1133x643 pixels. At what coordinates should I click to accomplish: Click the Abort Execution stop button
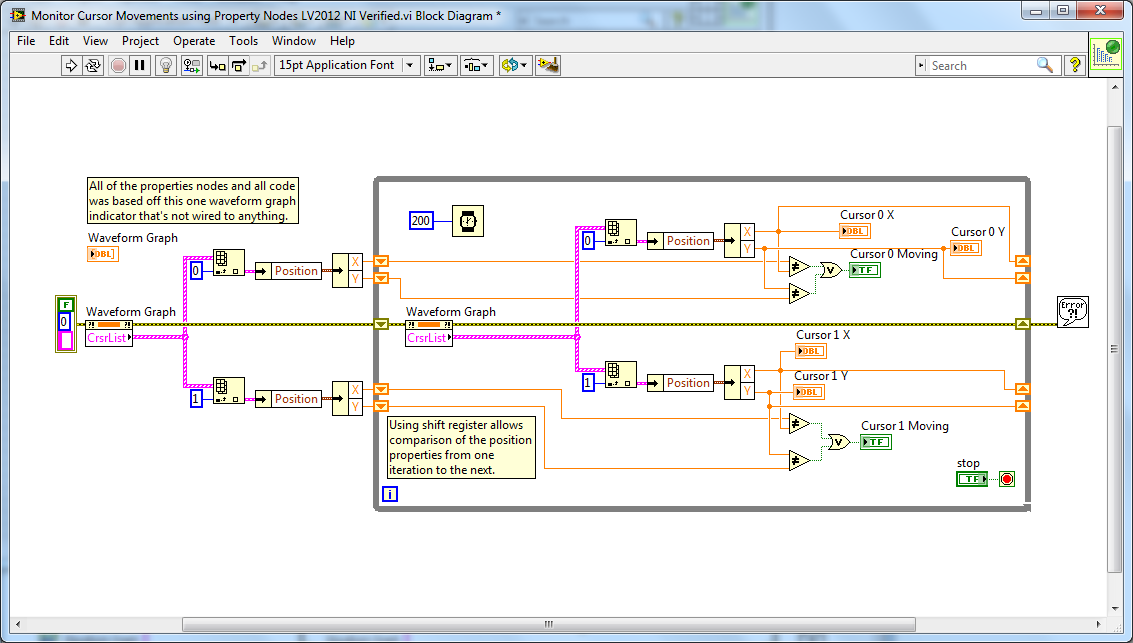click(119, 66)
